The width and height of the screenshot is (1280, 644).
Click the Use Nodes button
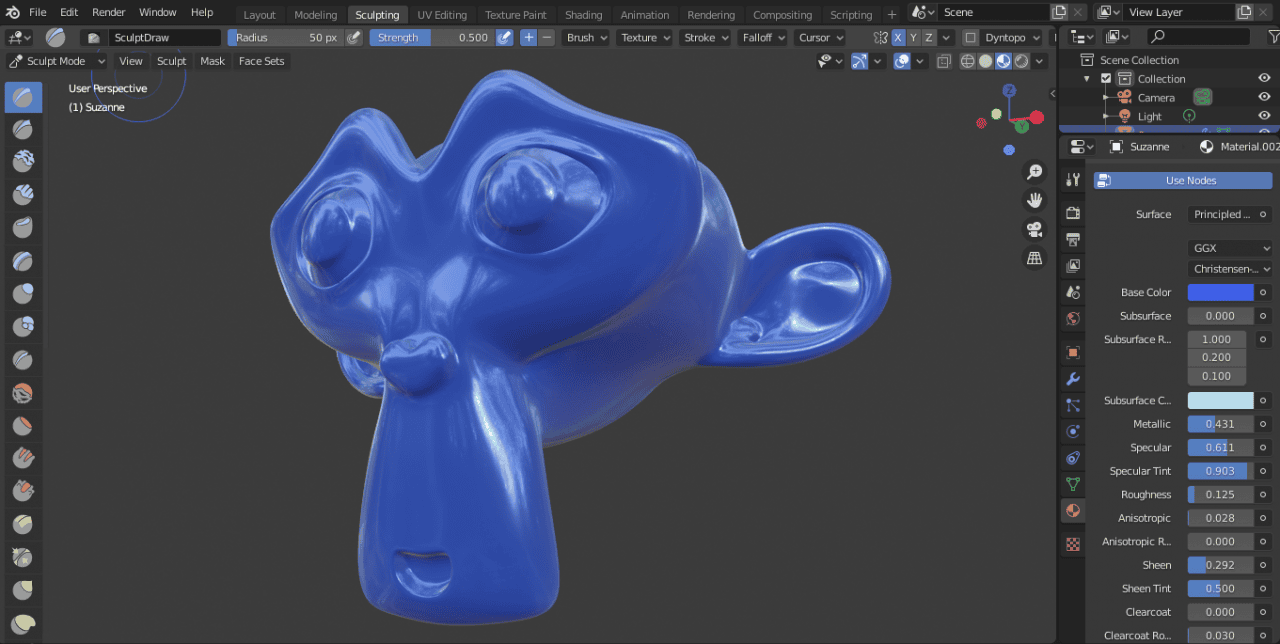click(x=1183, y=180)
